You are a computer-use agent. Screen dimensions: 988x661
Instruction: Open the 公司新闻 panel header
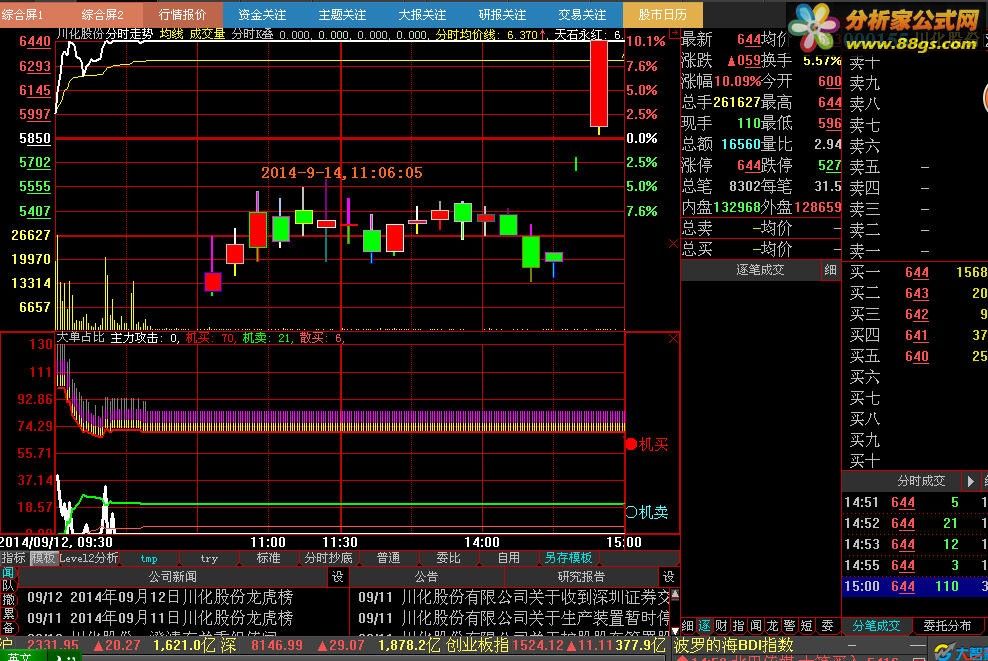173,577
